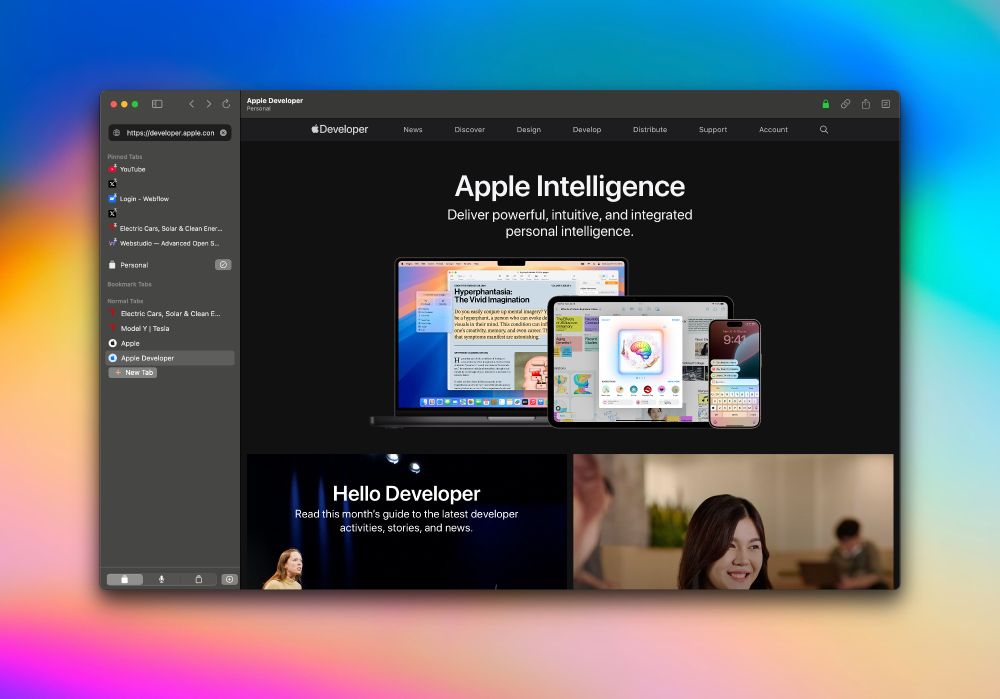Open the Account navigation link
This screenshot has height=699, width=1000.
point(773,129)
